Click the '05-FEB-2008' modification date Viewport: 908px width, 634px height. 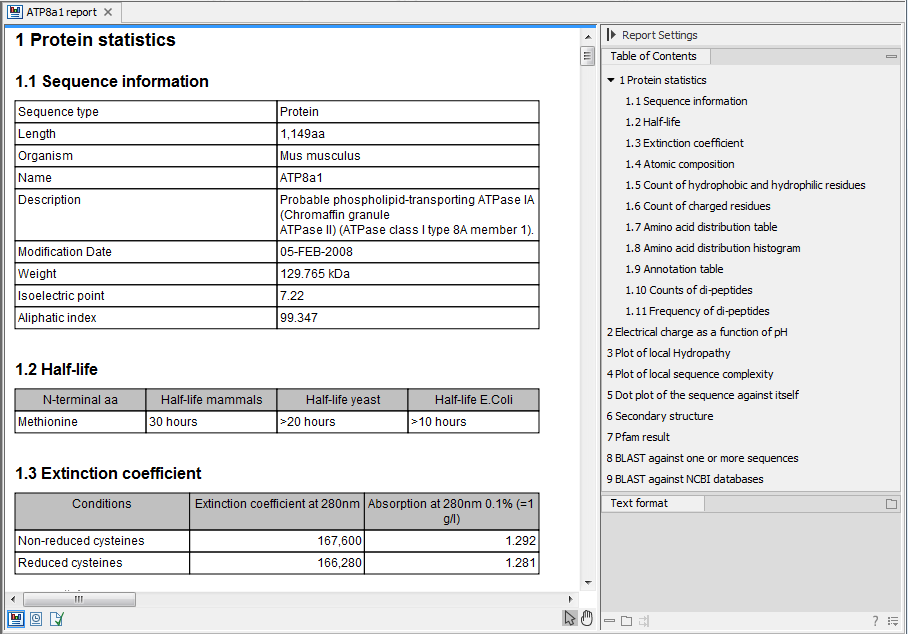(316, 252)
